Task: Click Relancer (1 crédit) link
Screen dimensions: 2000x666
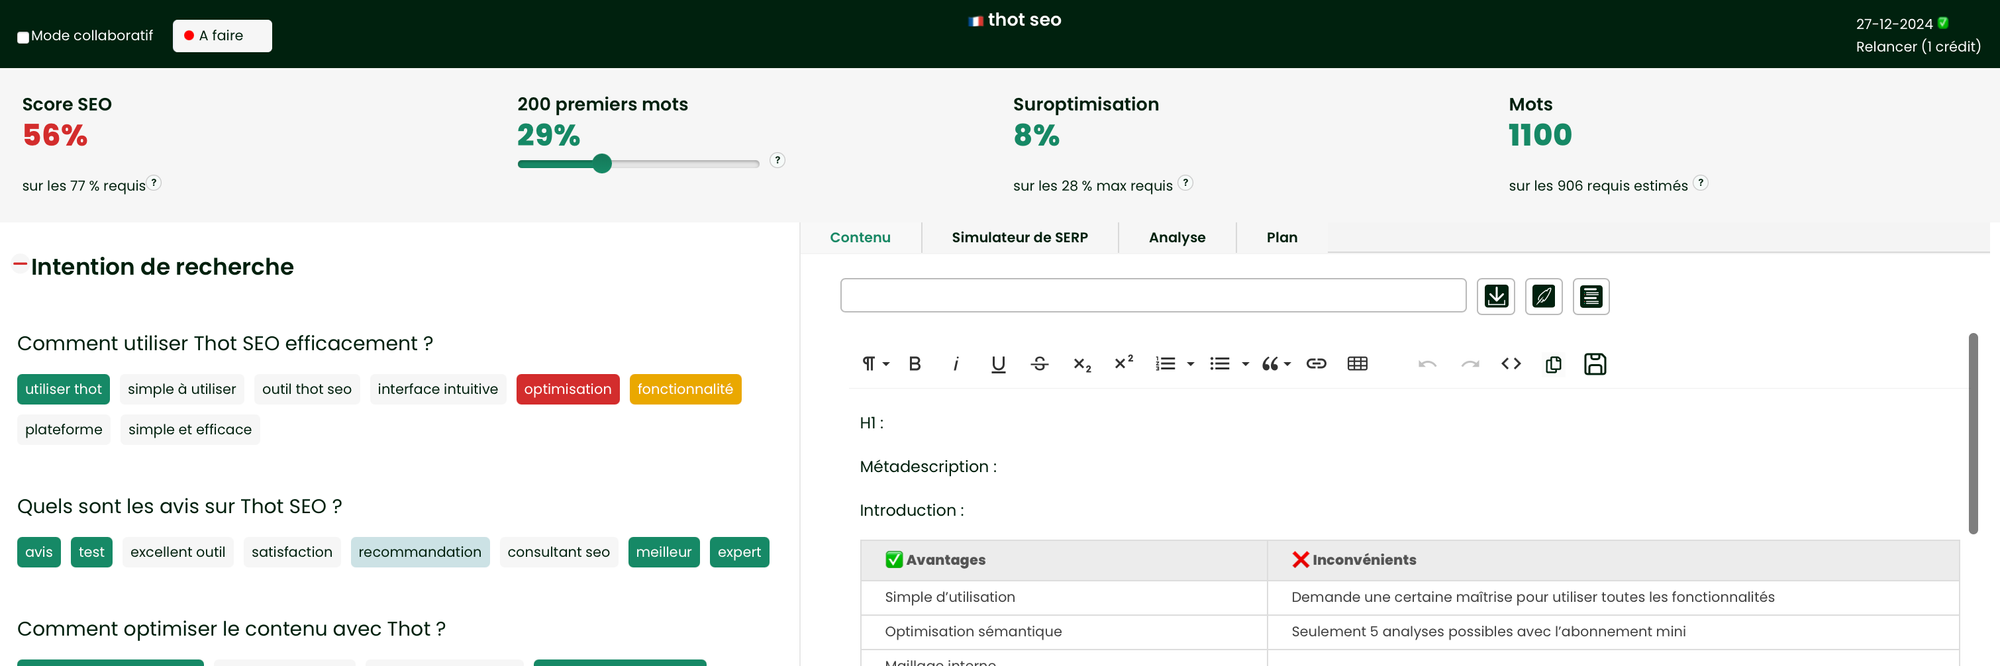Action: (x=1917, y=47)
